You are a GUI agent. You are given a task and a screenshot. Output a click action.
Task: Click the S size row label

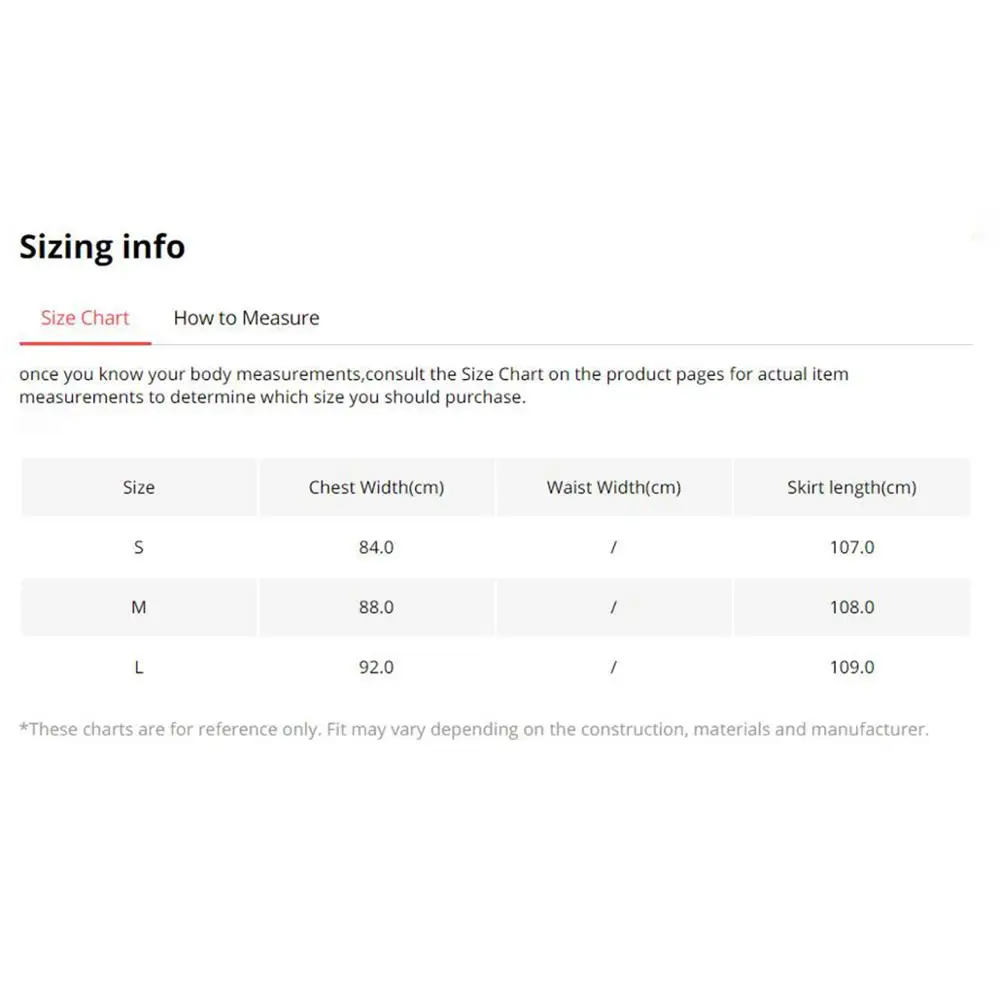pos(138,547)
